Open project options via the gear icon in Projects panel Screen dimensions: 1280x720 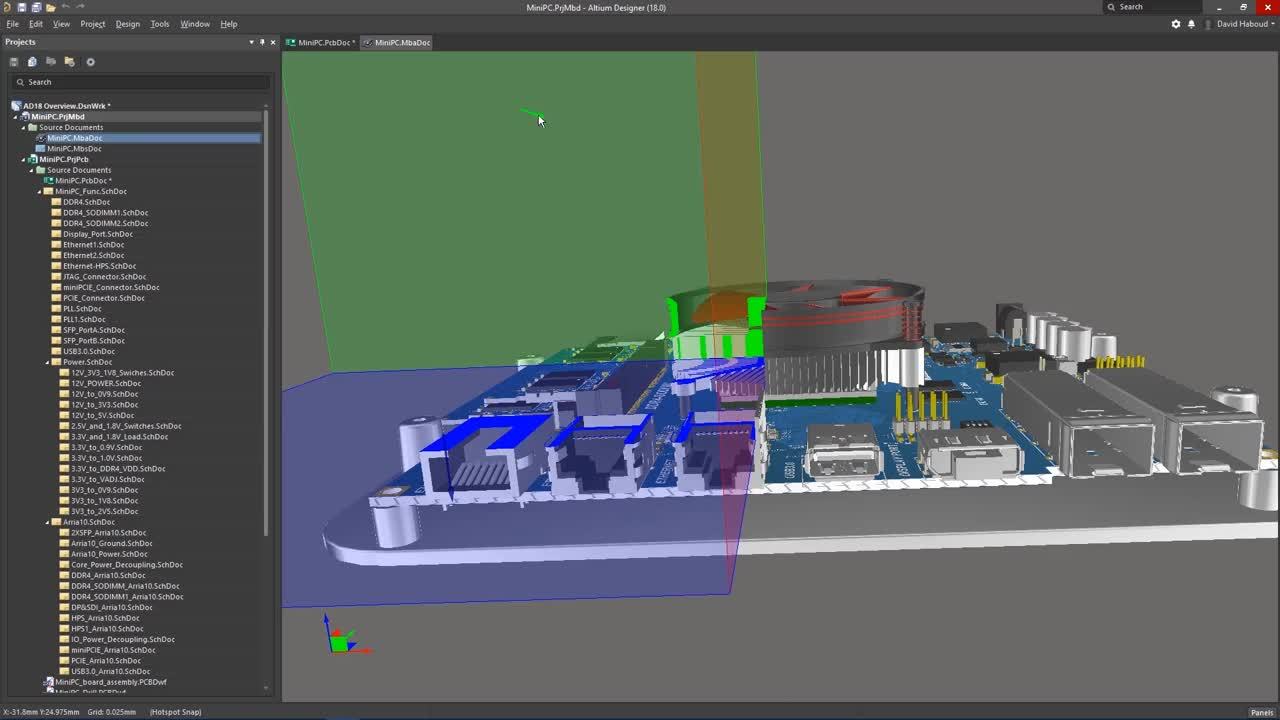click(x=90, y=61)
